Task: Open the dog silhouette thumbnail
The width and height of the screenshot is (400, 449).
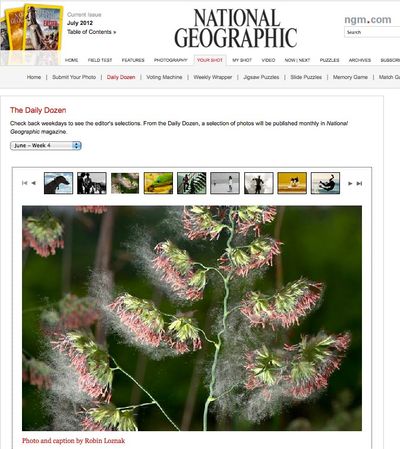Action: click(58, 183)
